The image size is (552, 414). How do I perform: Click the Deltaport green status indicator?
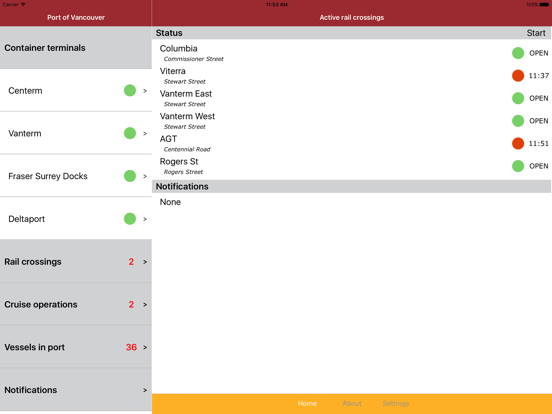130,219
